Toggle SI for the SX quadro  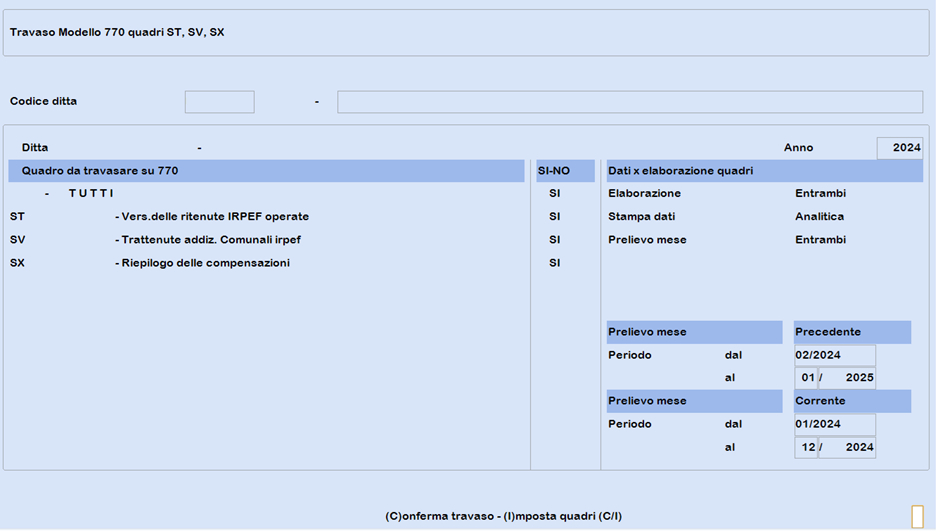554,263
